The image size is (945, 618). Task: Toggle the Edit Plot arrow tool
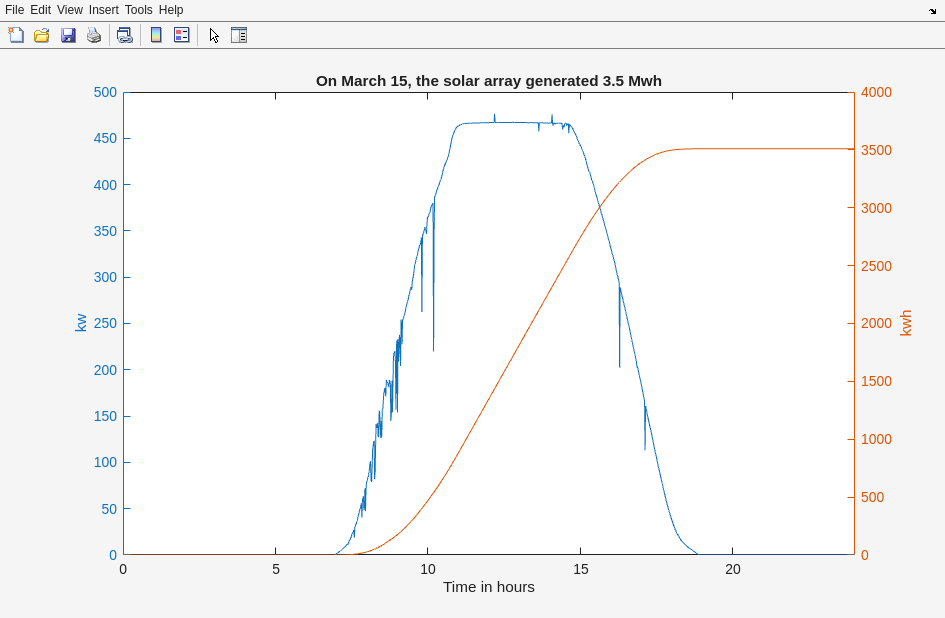(x=214, y=35)
